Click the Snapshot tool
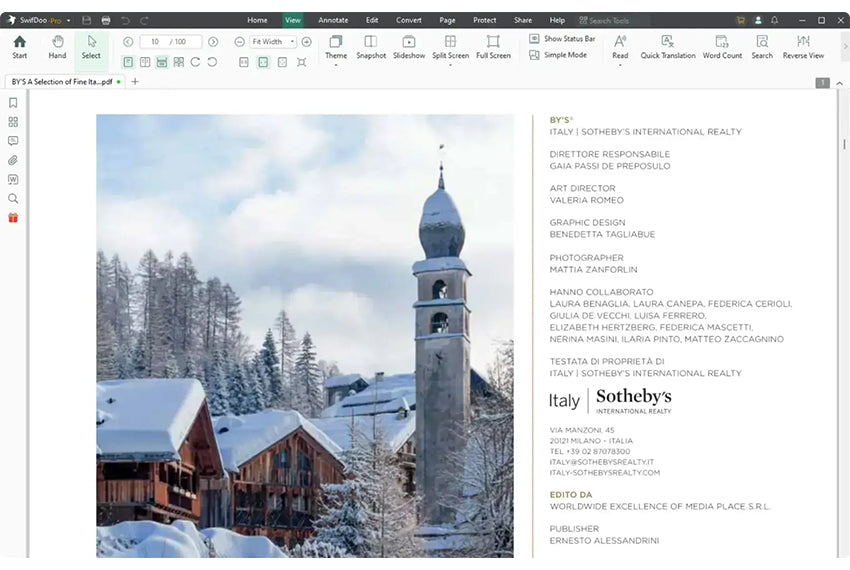The width and height of the screenshot is (850, 570). 371,47
